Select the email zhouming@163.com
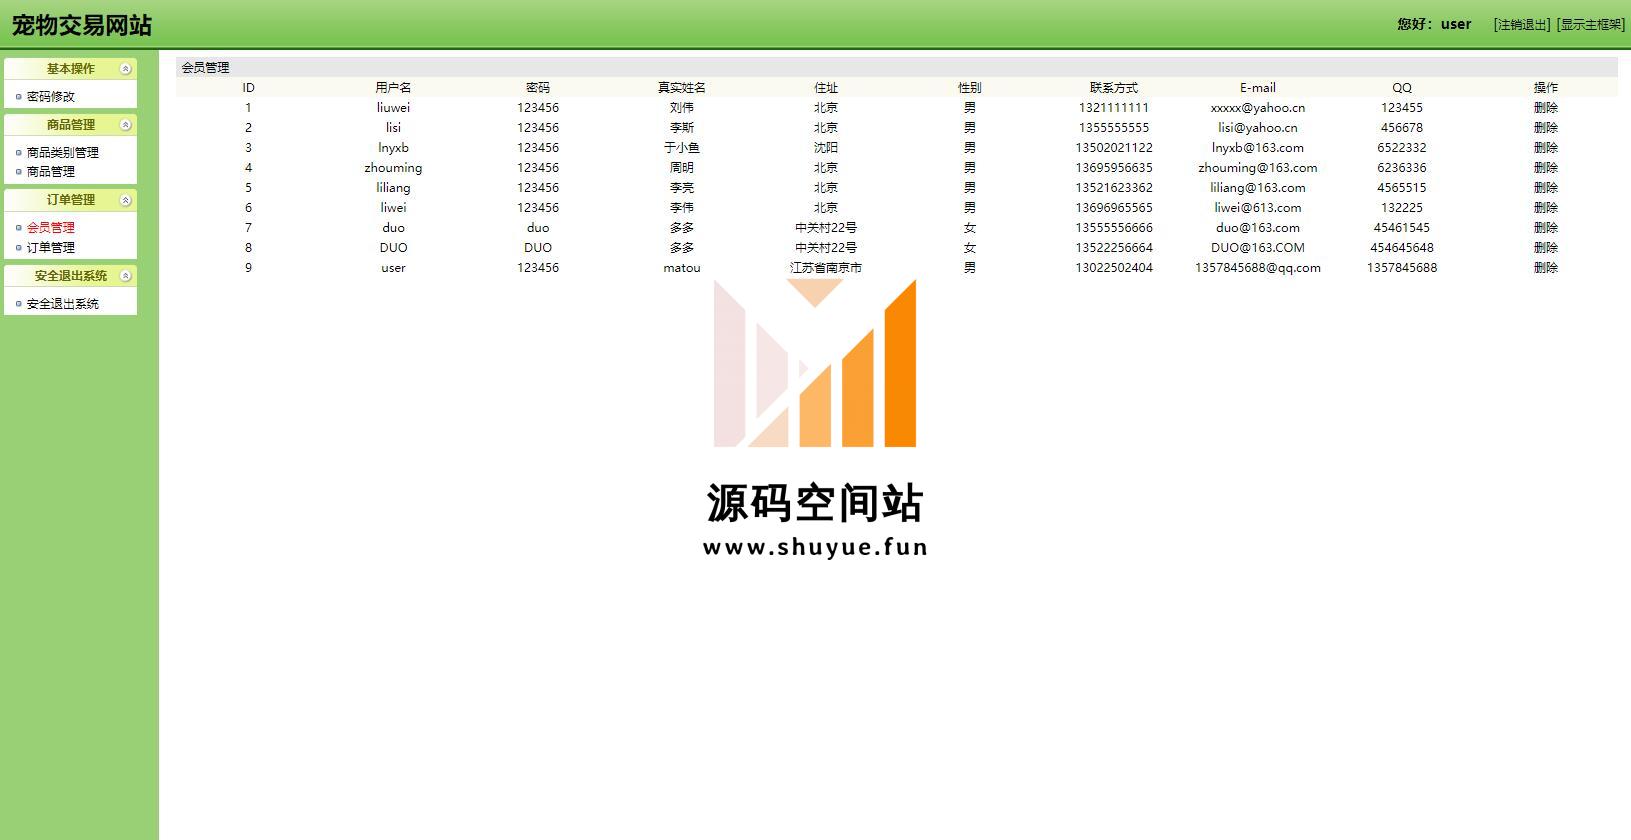This screenshot has width=1631, height=840. point(1258,168)
